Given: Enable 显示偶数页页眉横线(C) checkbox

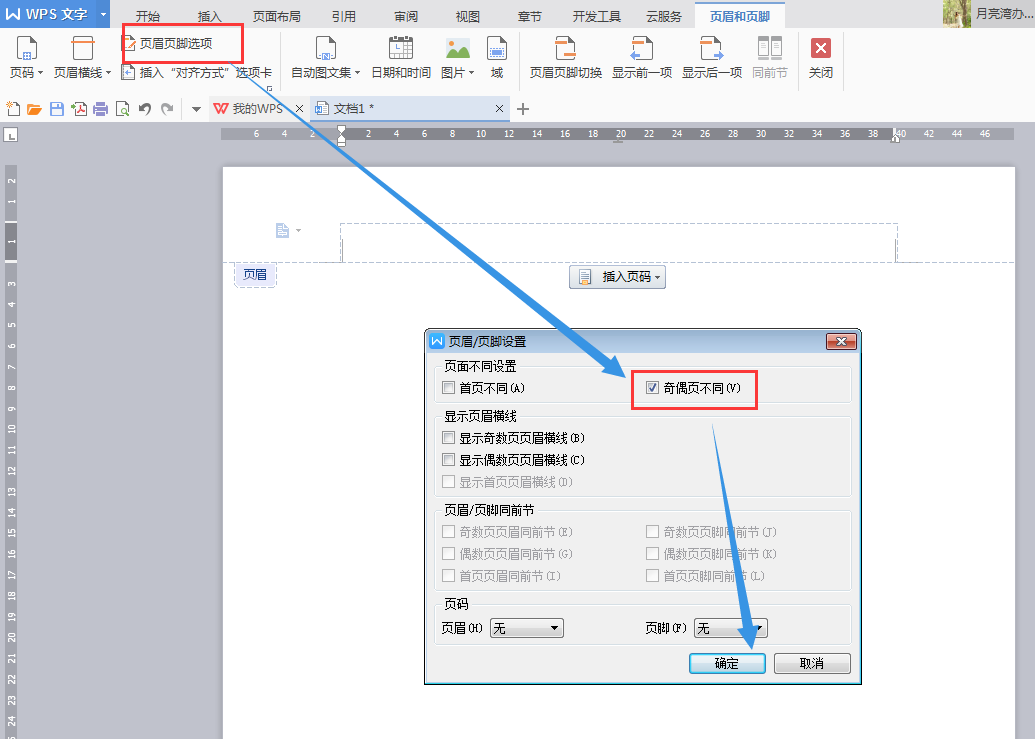Looking at the screenshot, I should click(449, 459).
